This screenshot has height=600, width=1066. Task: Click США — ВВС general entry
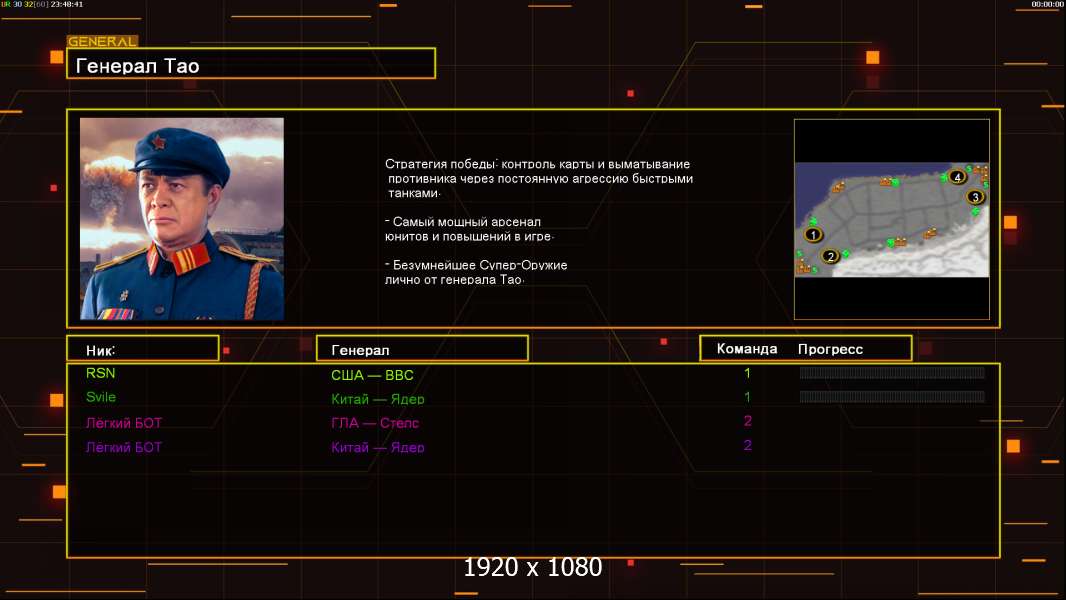tap(372, 375)
